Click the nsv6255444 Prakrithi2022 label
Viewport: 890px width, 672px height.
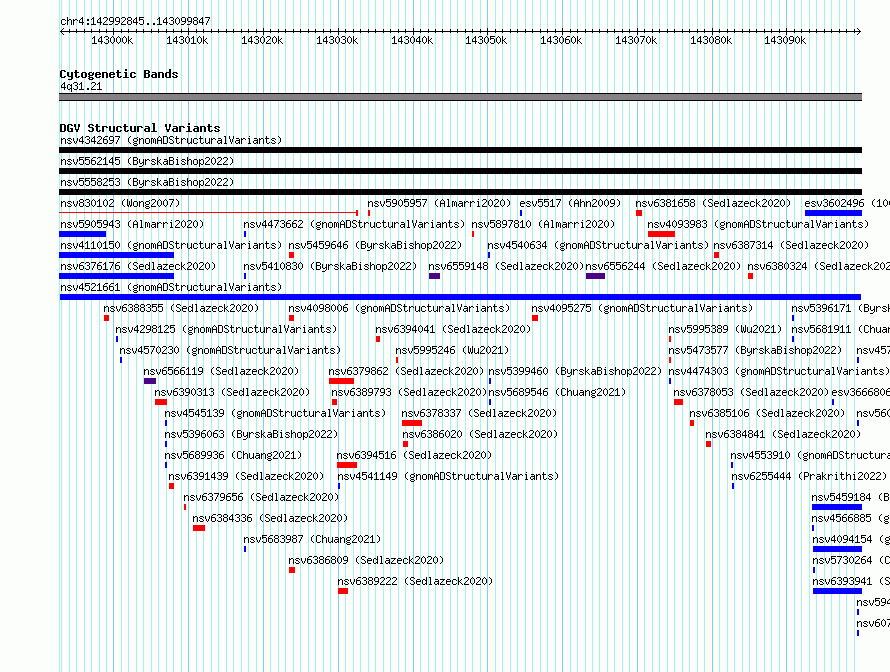(x=809, y=476)
